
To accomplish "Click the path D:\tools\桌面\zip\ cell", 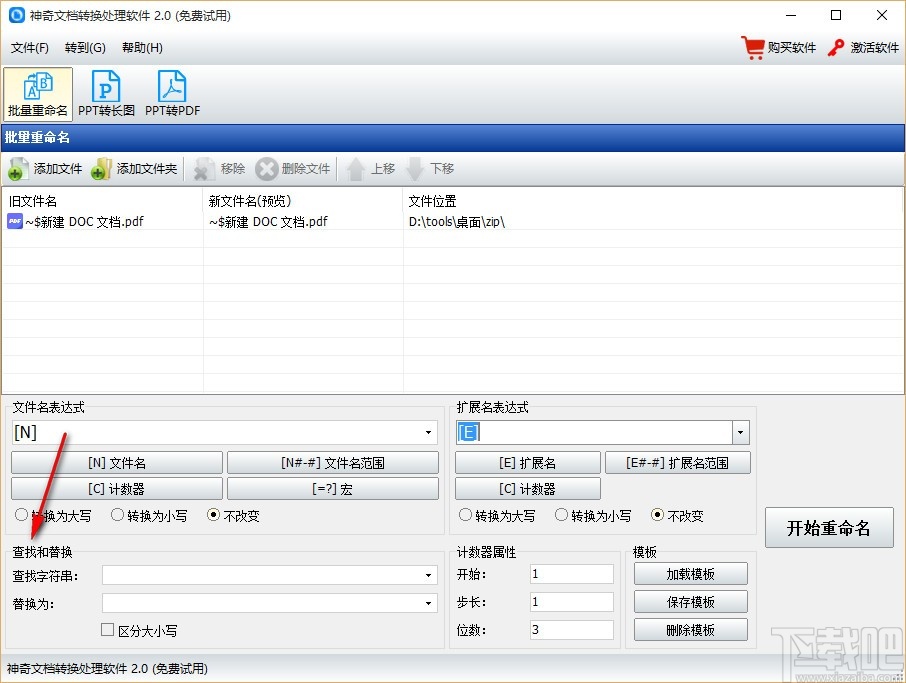I will 456,221.
